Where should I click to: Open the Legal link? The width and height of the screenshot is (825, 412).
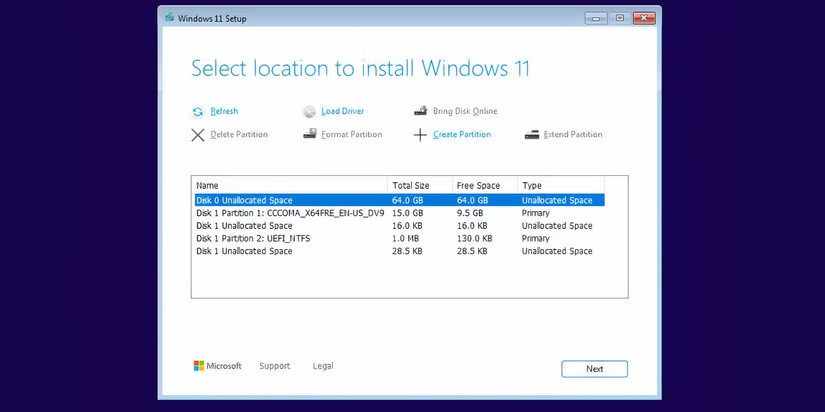tap(323, 366)
